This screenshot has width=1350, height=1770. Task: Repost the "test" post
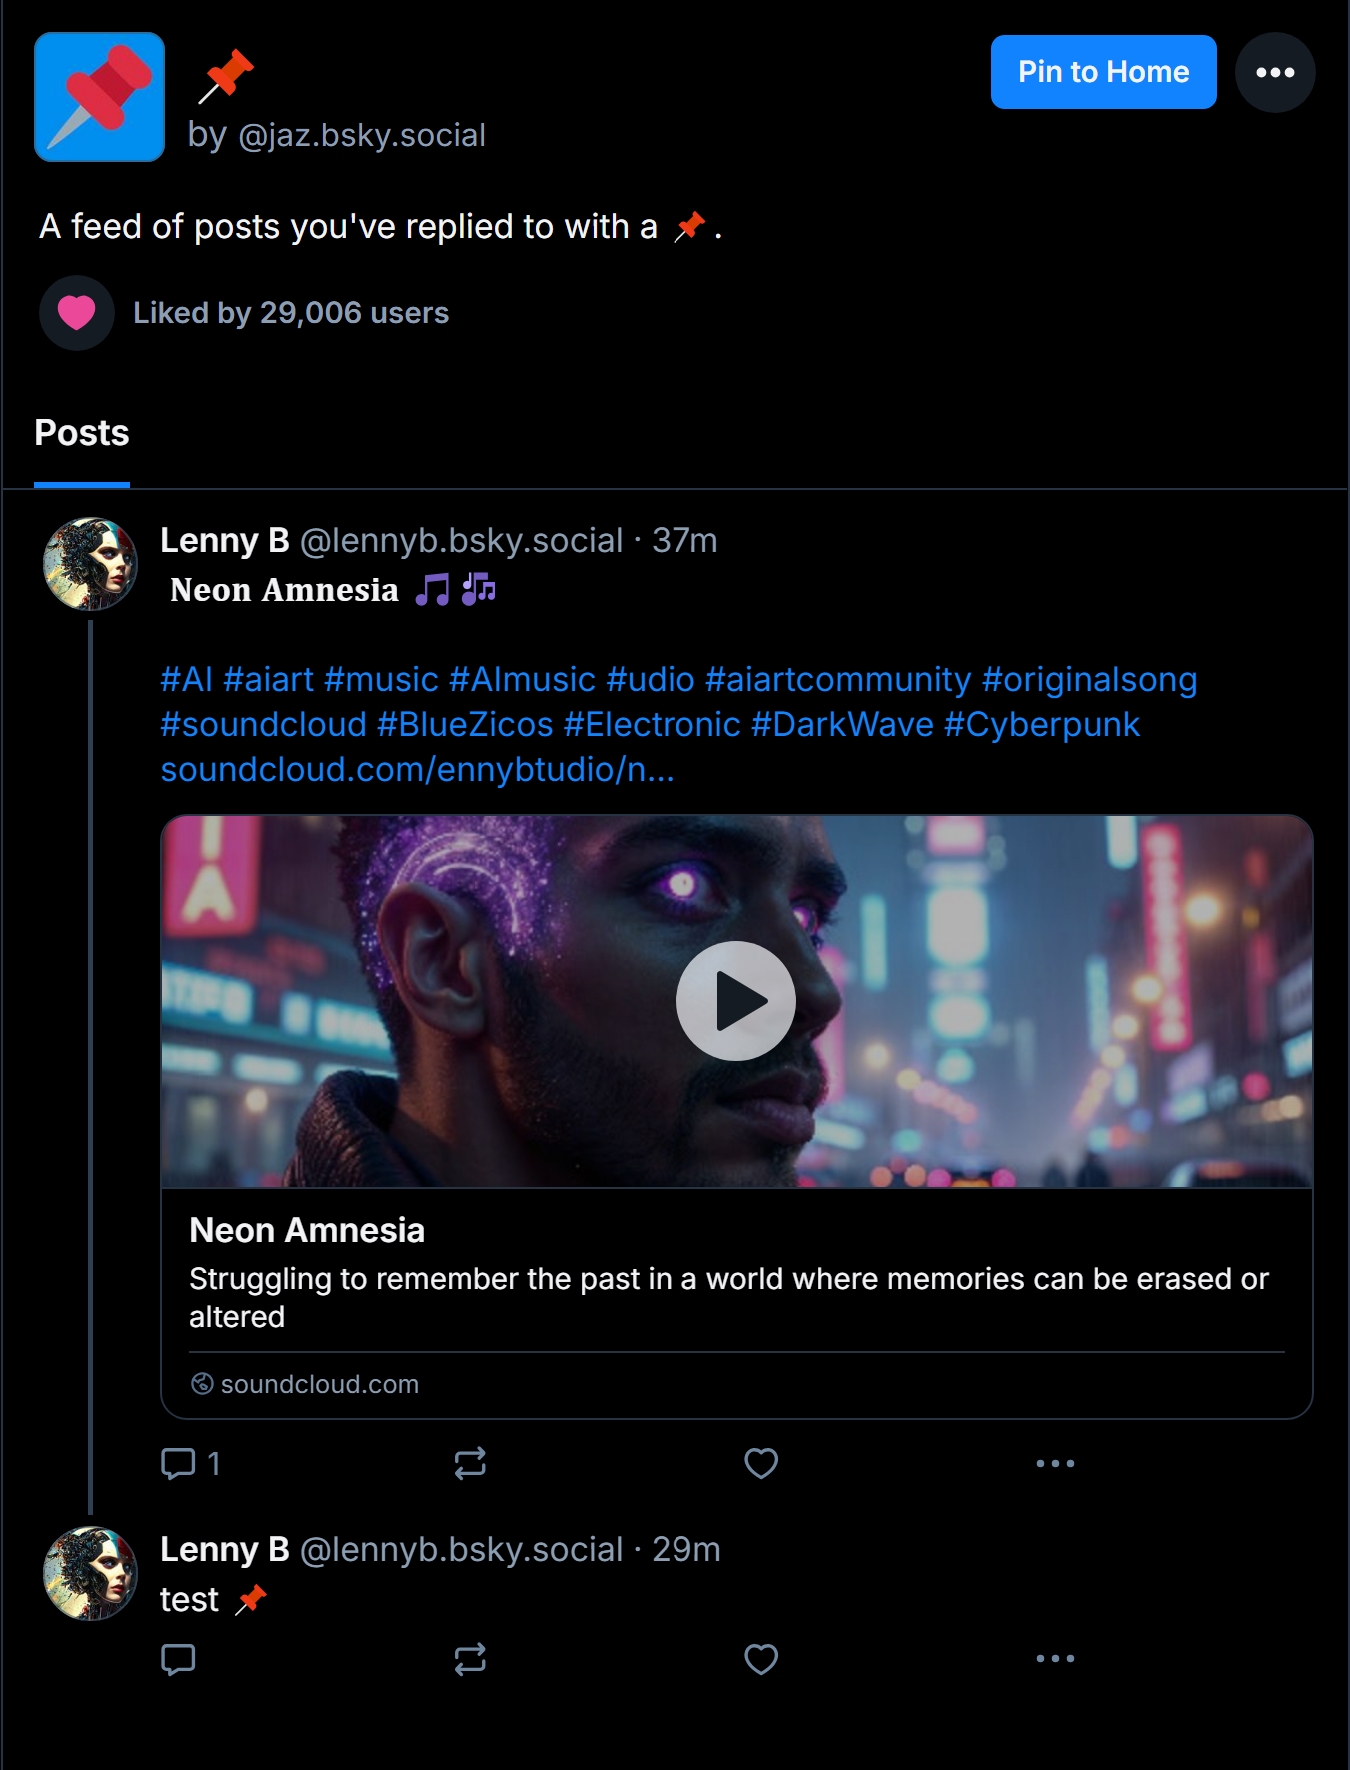470,1659
